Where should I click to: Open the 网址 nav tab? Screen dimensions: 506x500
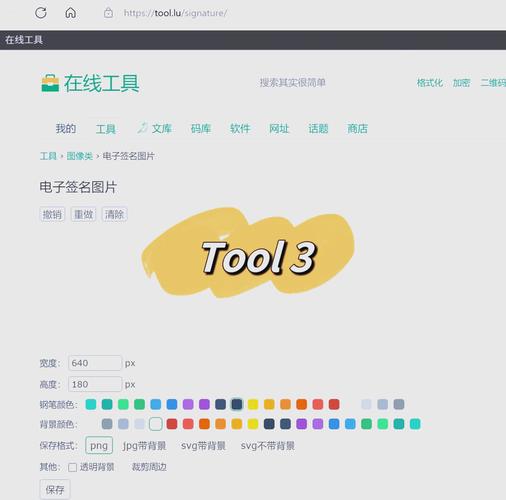(279, 129)
